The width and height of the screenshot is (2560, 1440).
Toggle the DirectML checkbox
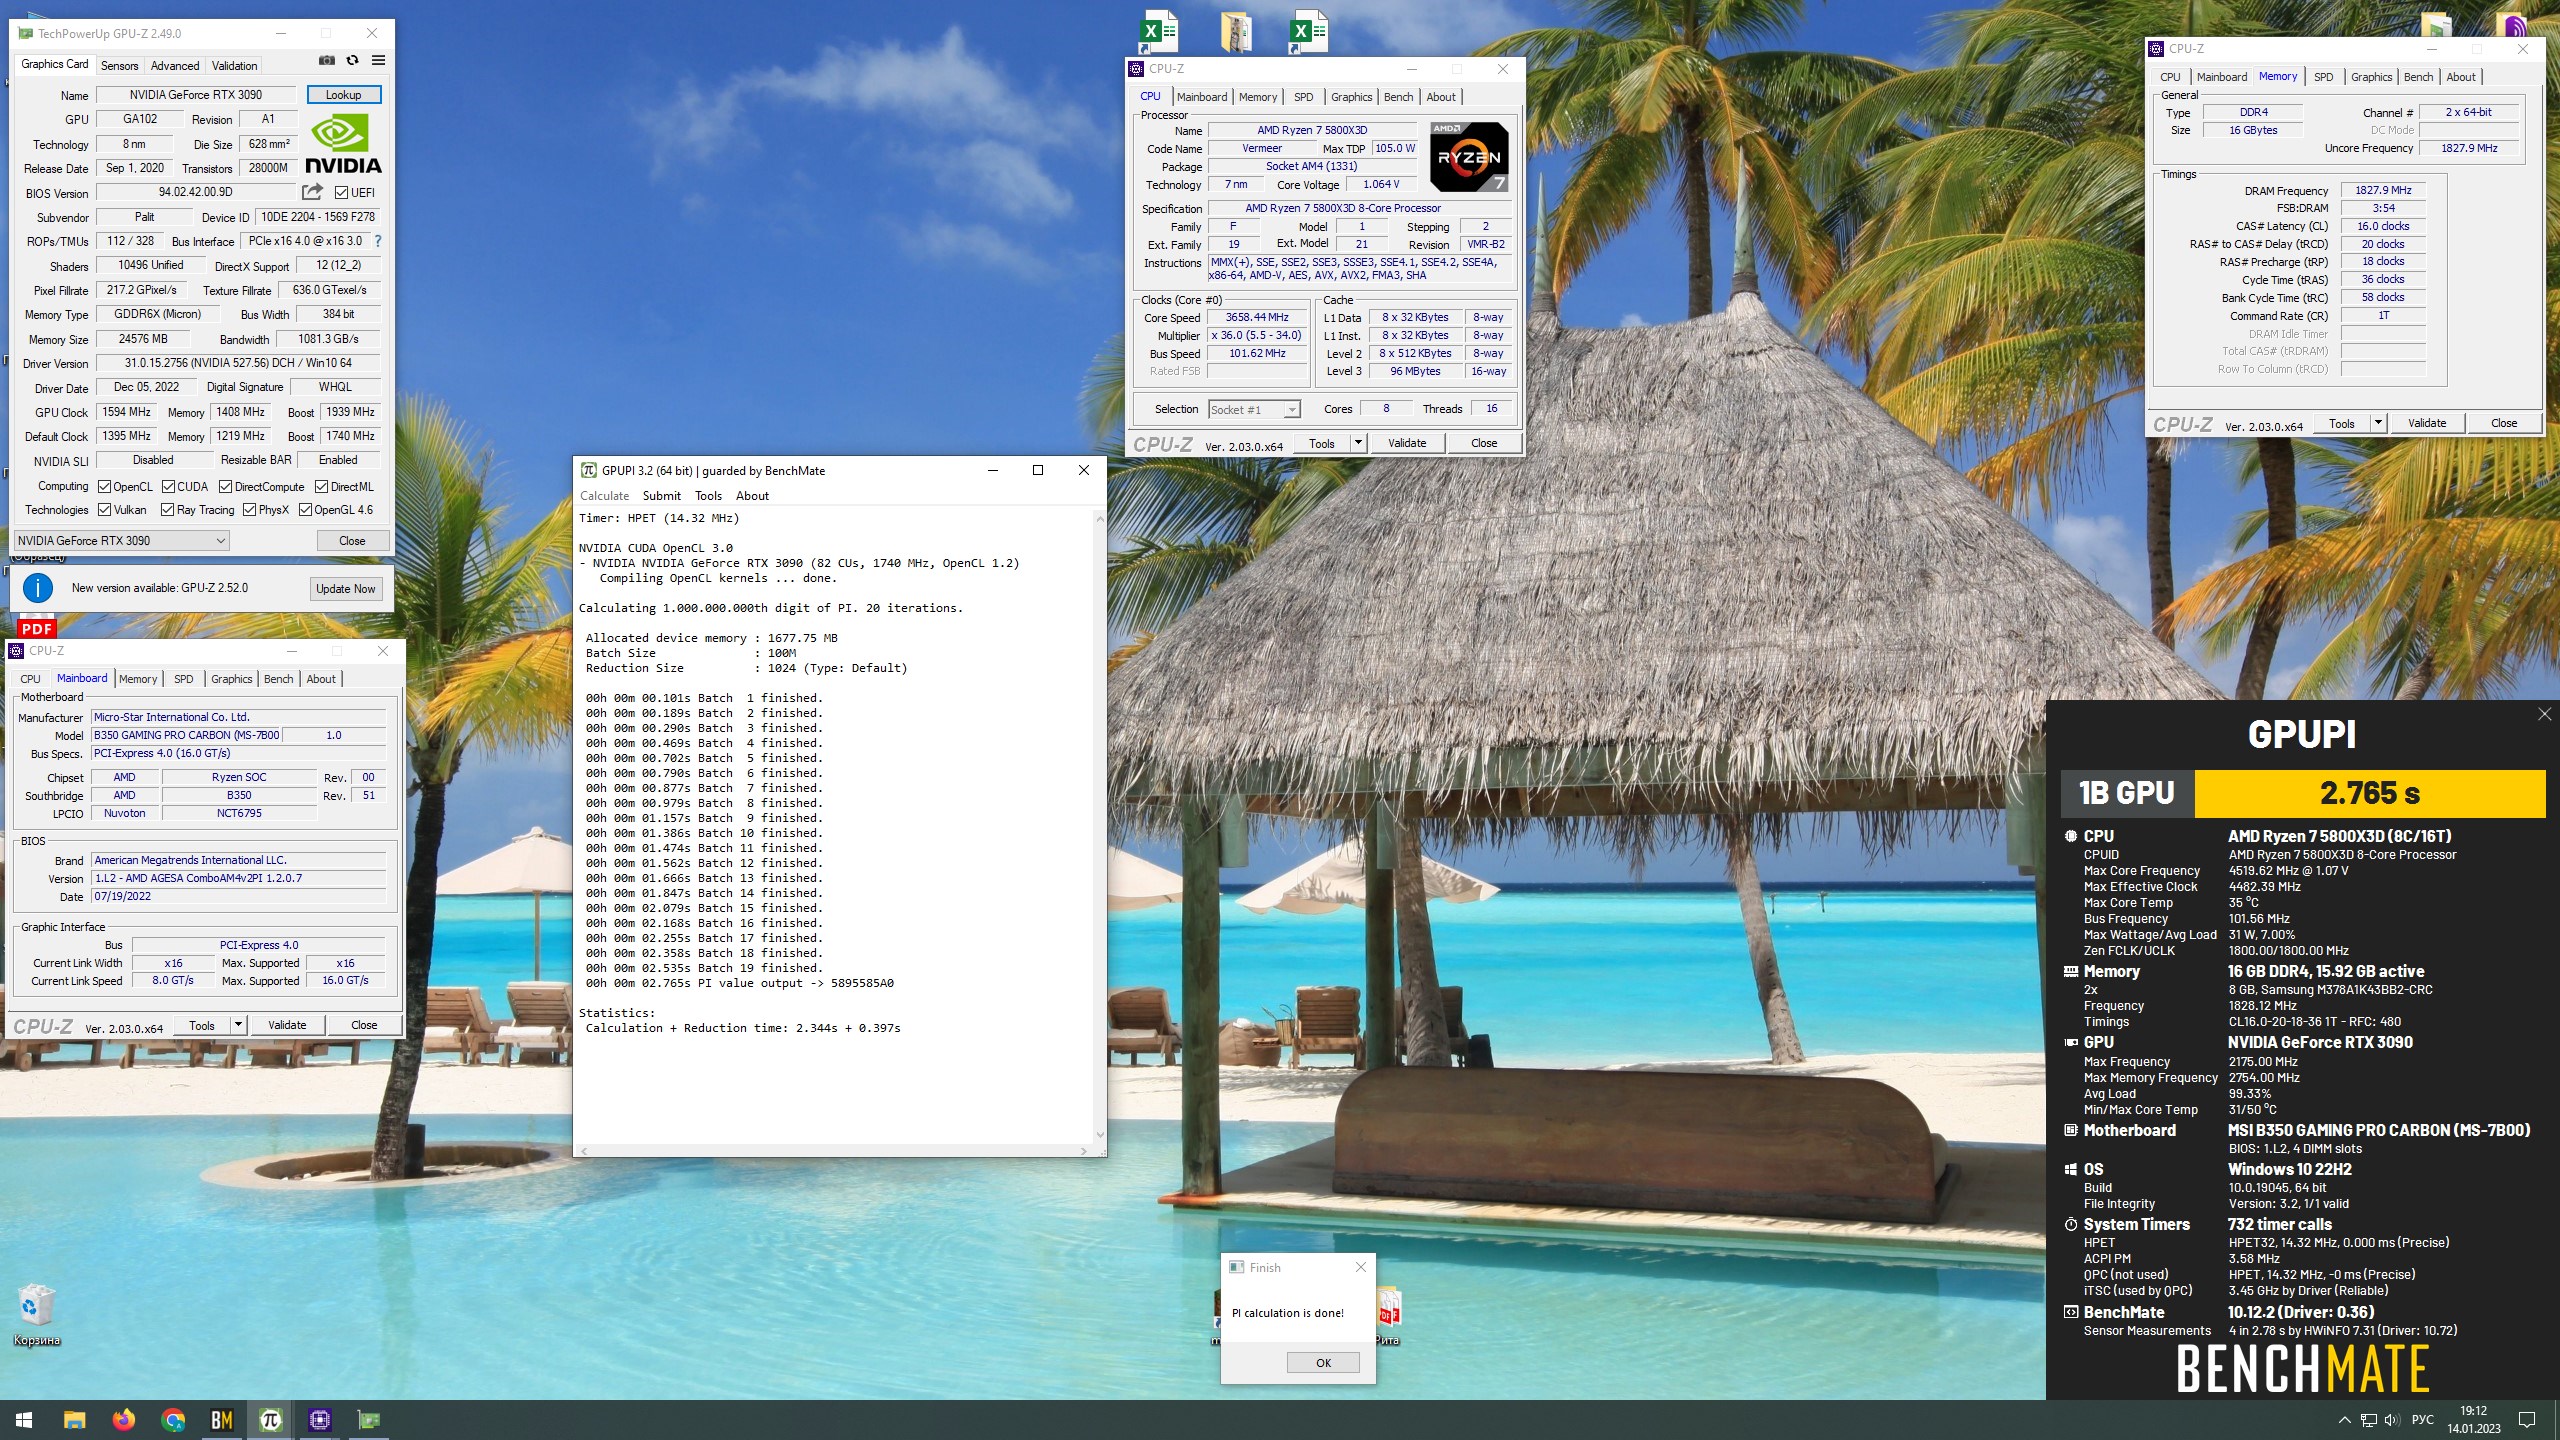[321, 487]
